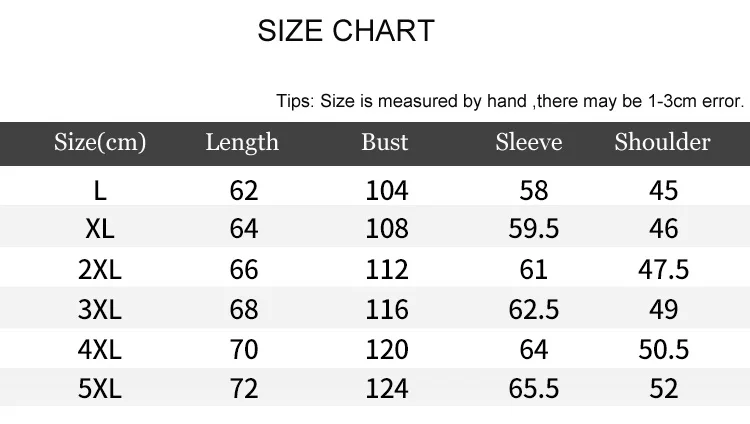The image size is (750, 424).
Task: Click the shoulder value 52
Action: coord(663,388)
